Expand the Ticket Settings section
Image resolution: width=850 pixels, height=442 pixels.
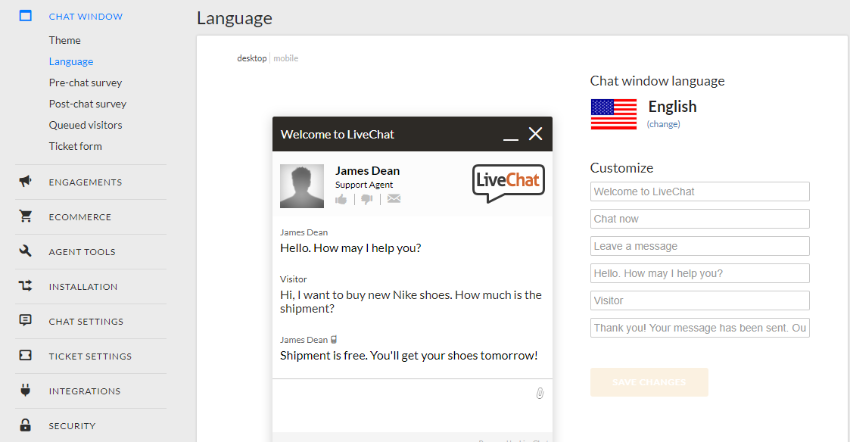(90, 356)
